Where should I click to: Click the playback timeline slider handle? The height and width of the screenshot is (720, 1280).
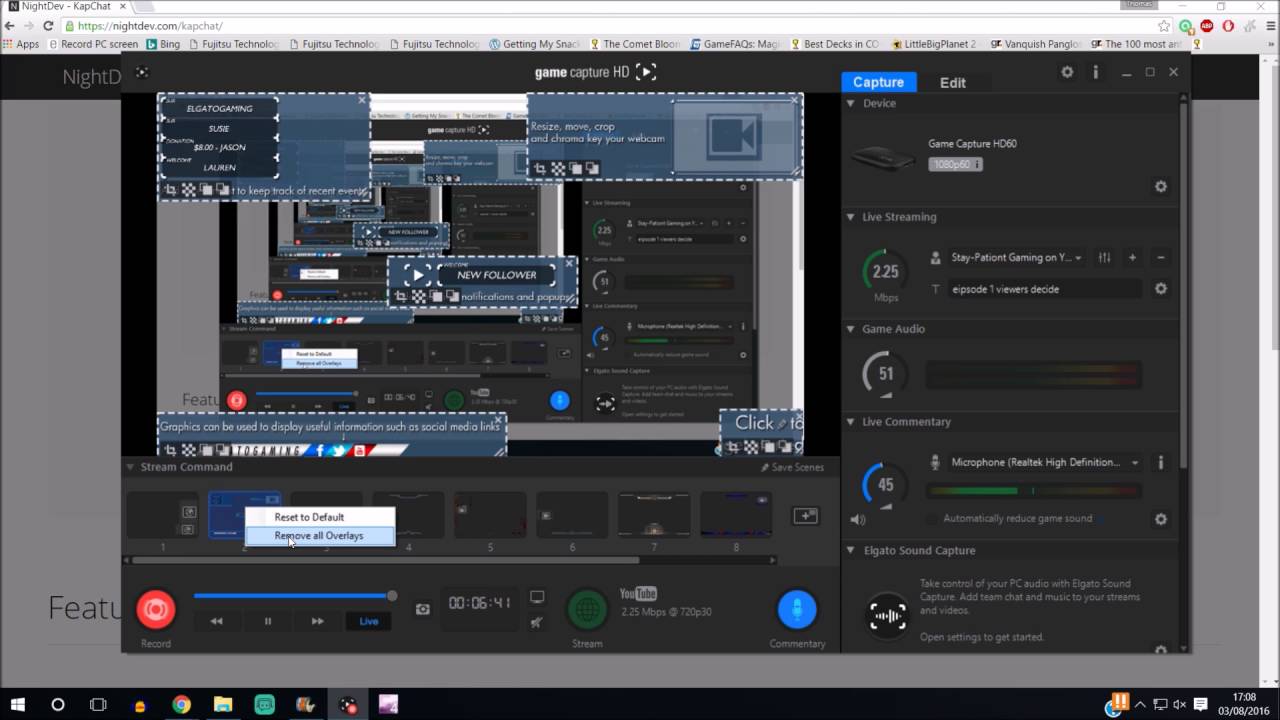pos(392,596)
